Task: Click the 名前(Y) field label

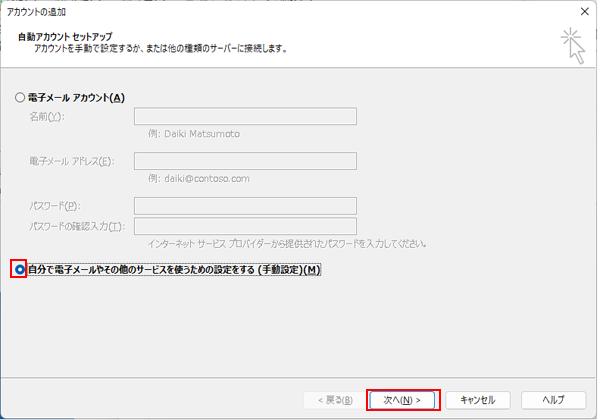Action: [x=47, y=117]
